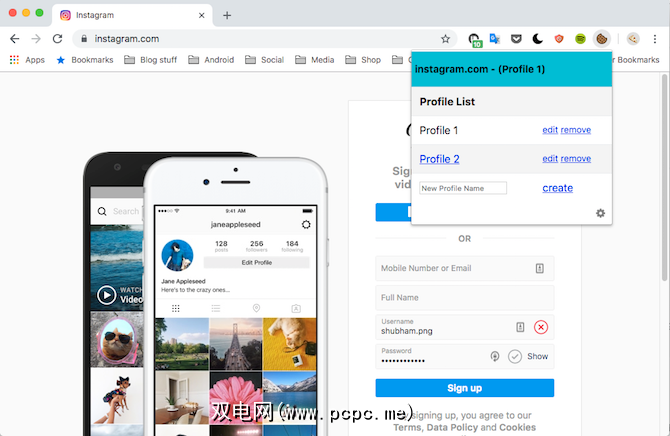Open the Blog stuff bookmarks folder
The image size is (670, 436).
[150, 60]
